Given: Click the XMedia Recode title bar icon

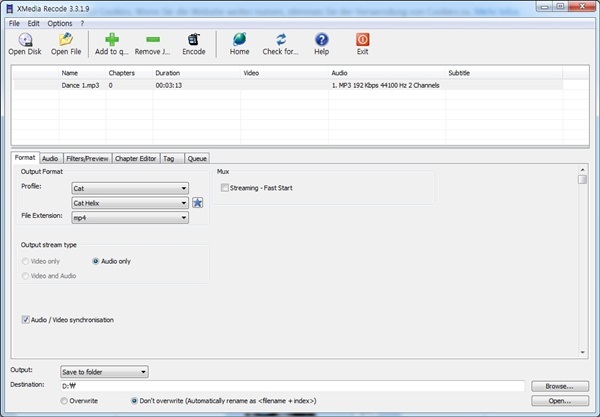Looking at the screenshot, I should tap(10, 8).
